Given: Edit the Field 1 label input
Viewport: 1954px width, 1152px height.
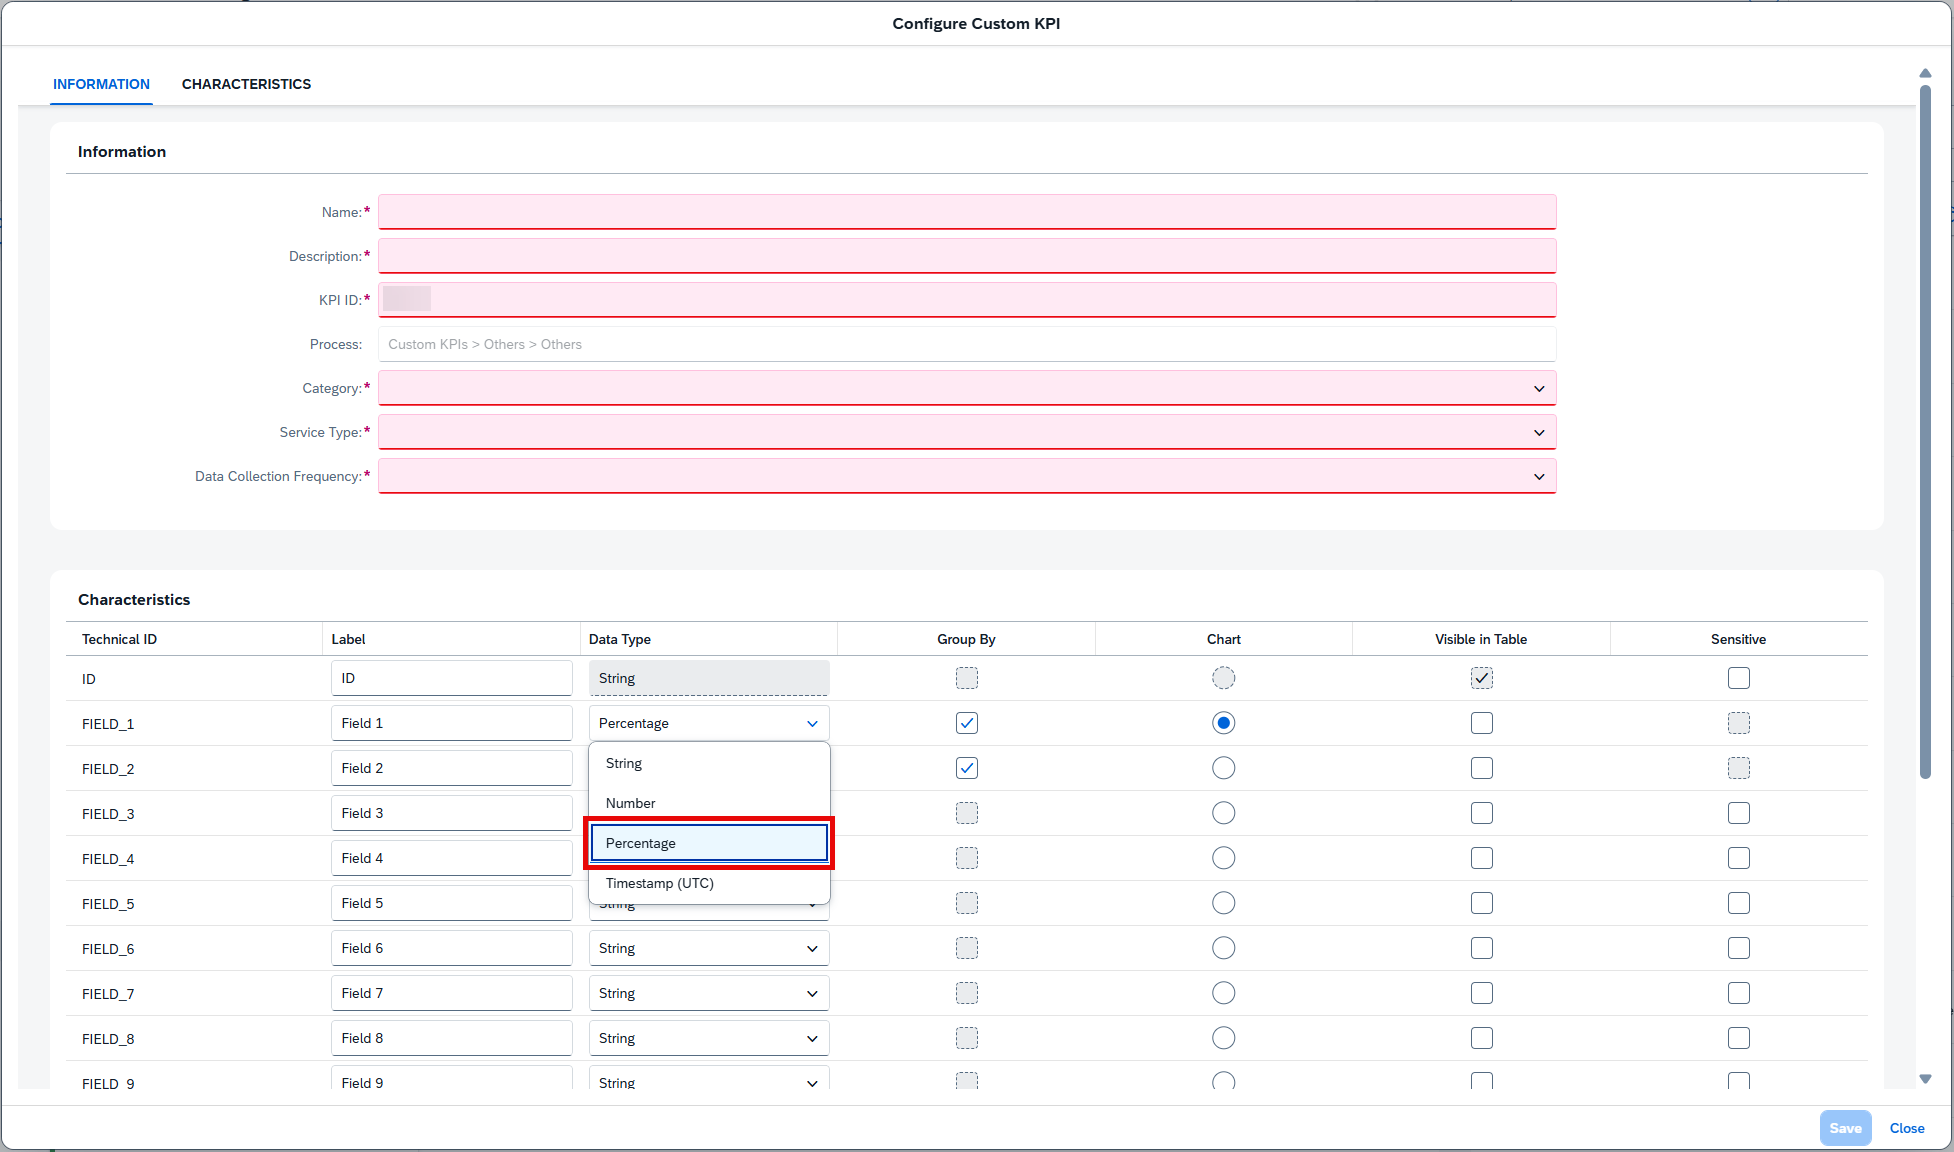Looking at the screenshot, I should (x=452, y=723).
